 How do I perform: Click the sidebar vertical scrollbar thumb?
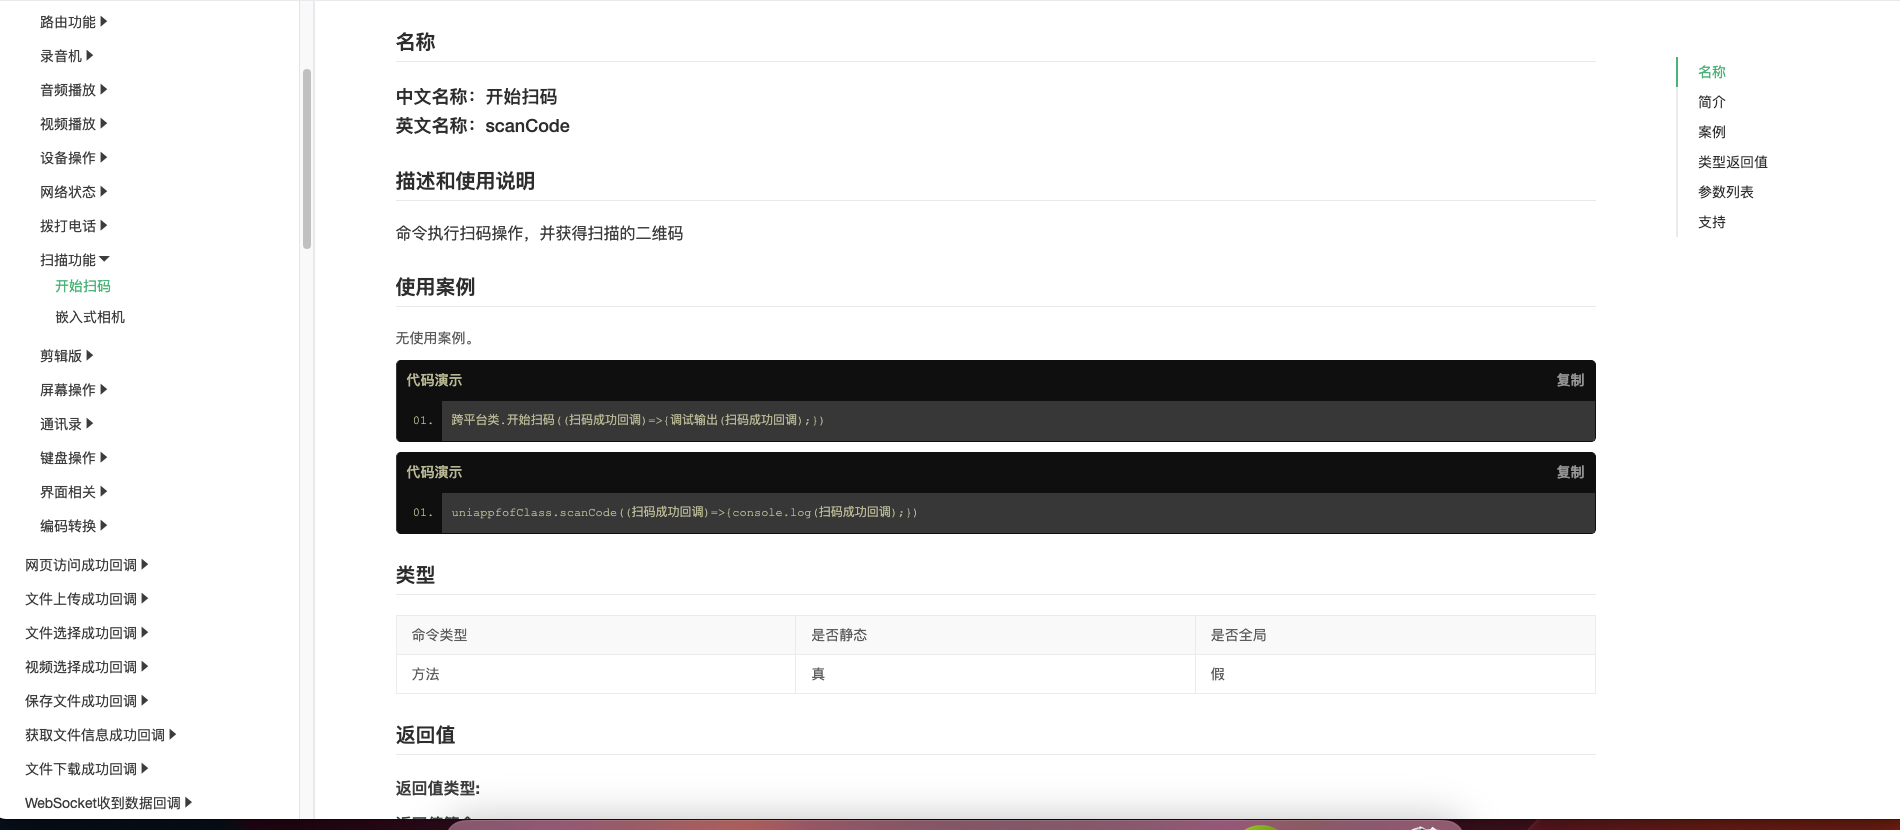point(307,158)
